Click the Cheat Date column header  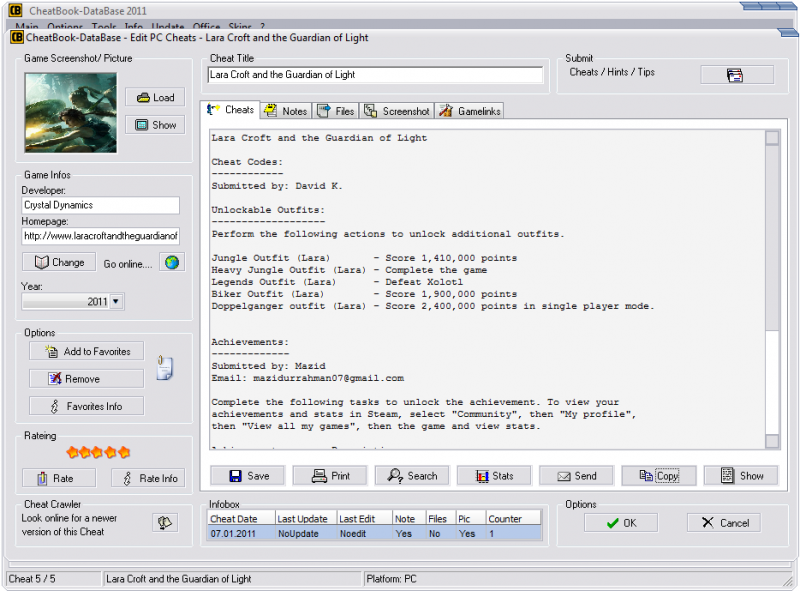click(242, 519)
